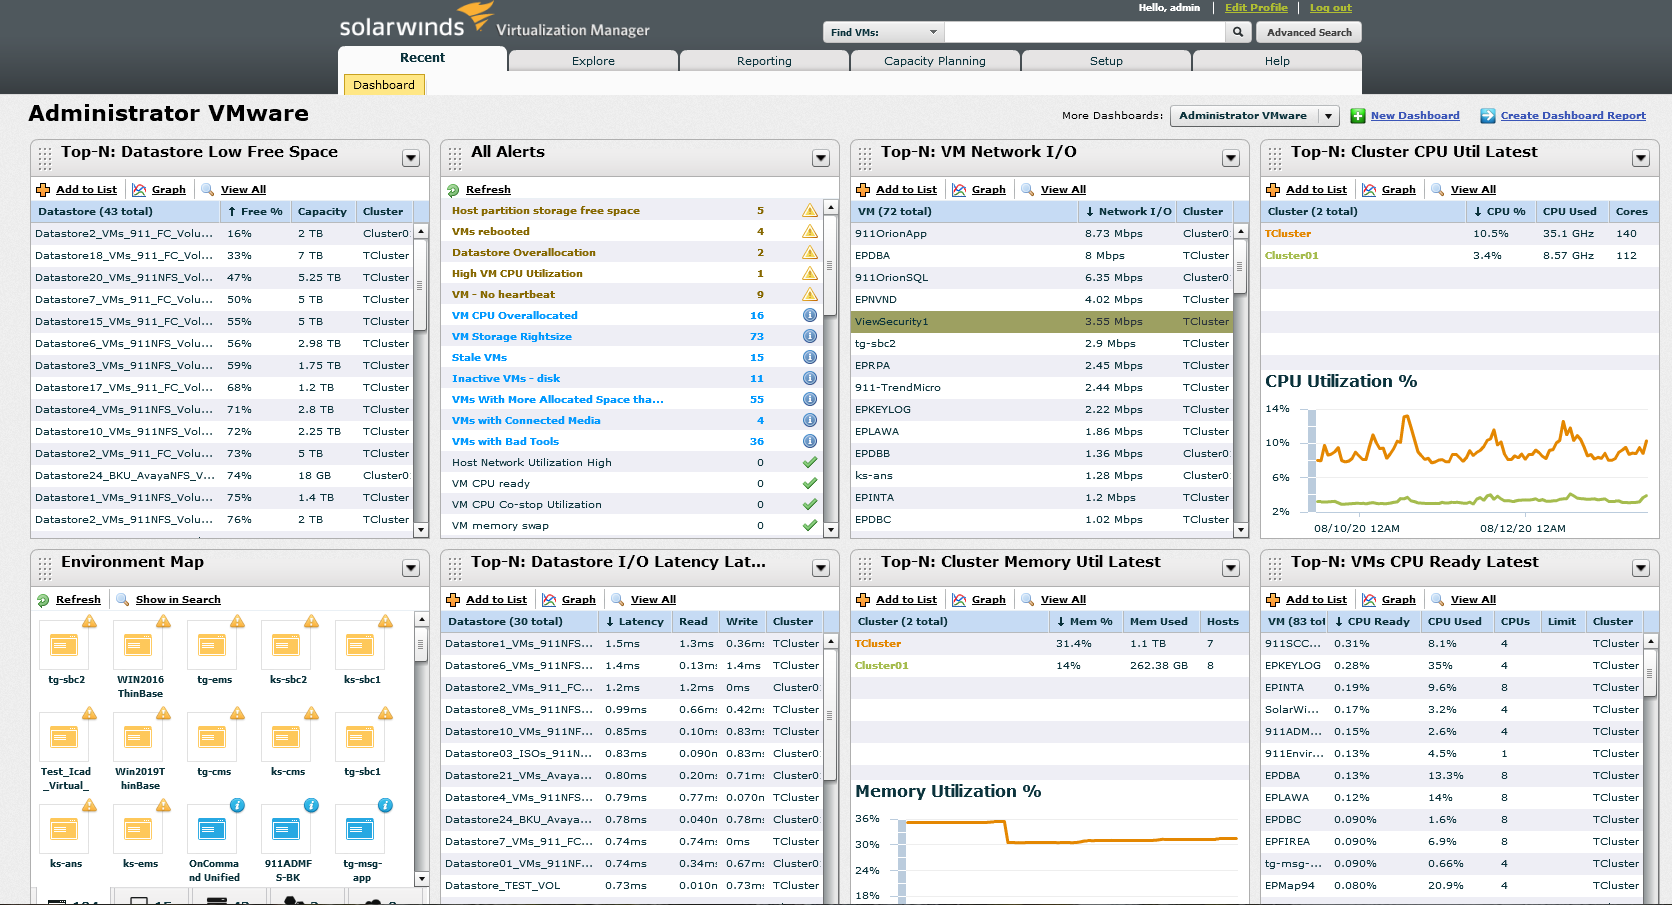Open the Datastore Low Free Space widget menu
Image resolution: width=1672 pixels, height=905 pixels.
[x=411, y=158]
